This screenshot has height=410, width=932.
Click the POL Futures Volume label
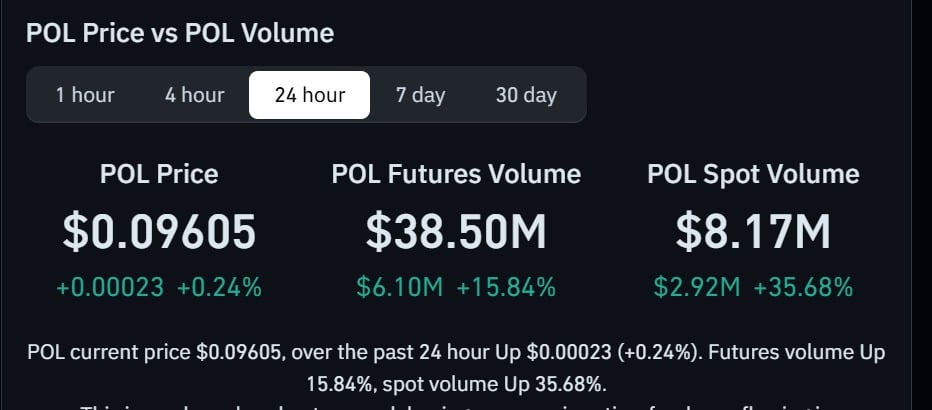[456, 175]
